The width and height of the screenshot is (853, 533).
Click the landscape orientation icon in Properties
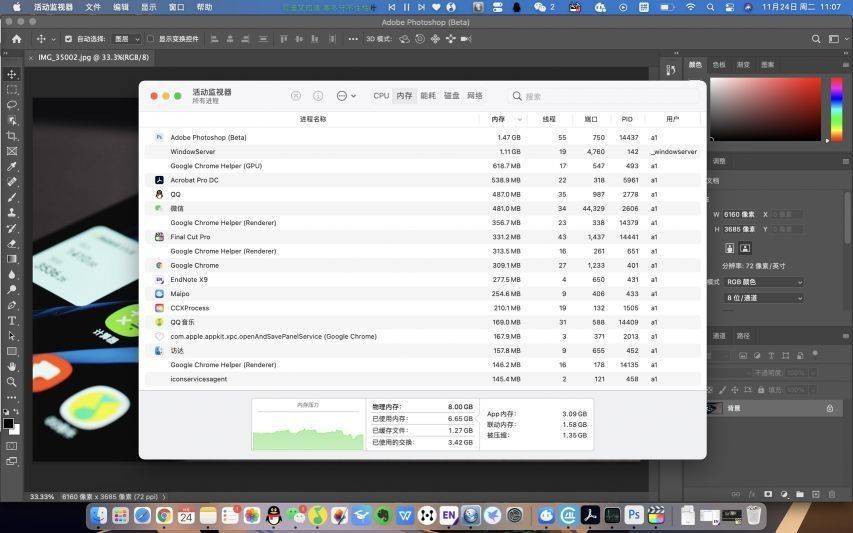(745, 248)
